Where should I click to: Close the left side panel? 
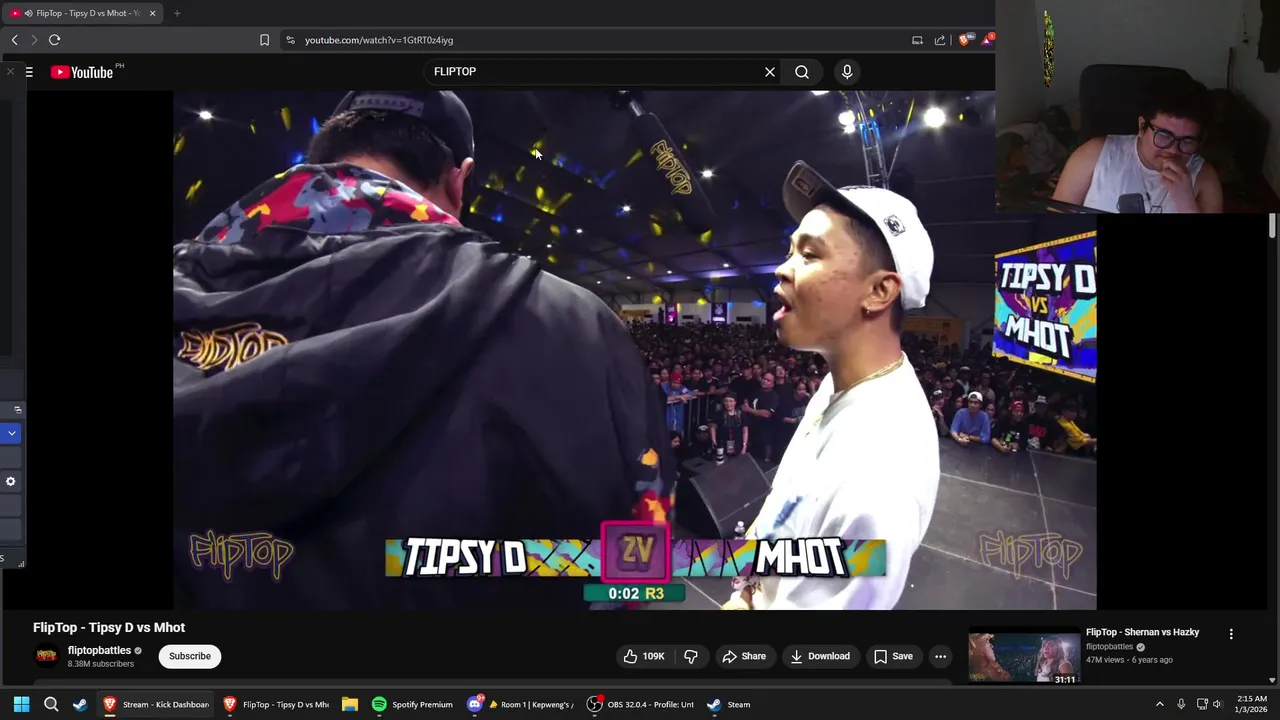[x=10, y=72]
